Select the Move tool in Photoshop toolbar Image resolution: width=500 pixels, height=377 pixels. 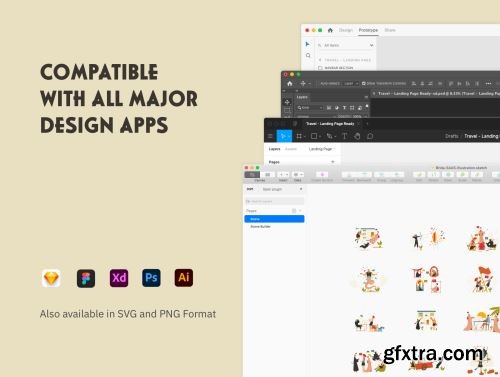tap(287, 102)
